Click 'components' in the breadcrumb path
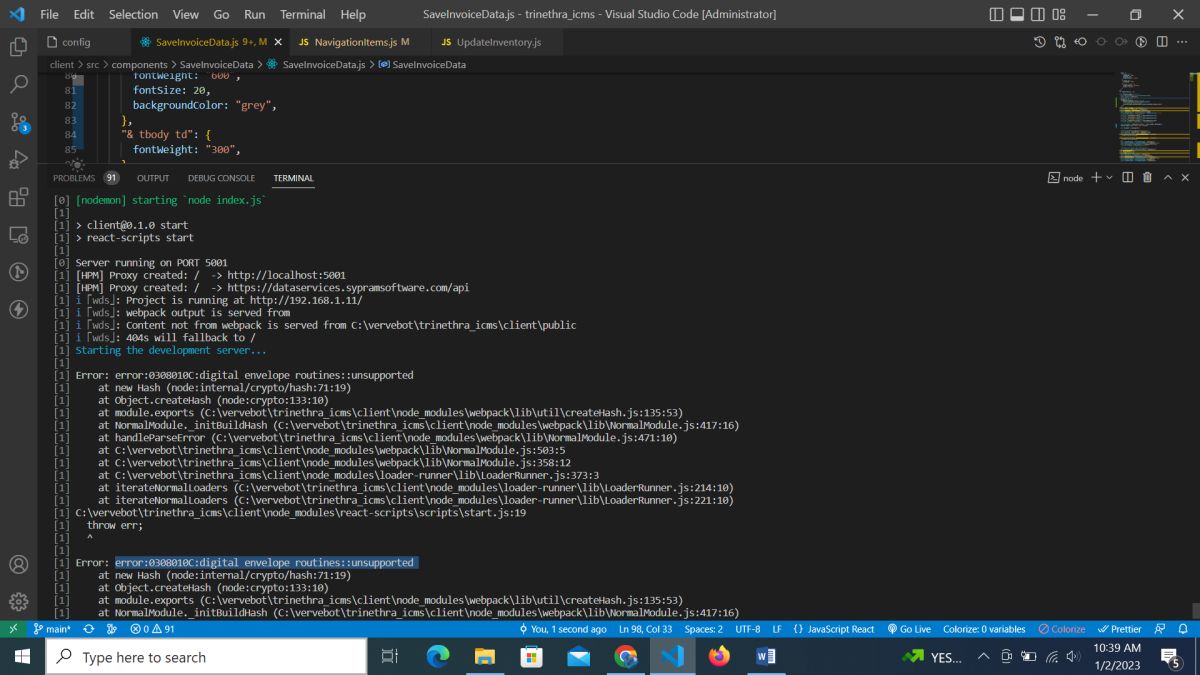Image resolution: width=1200 pixels, height=675 pixels. click(139, 64)
